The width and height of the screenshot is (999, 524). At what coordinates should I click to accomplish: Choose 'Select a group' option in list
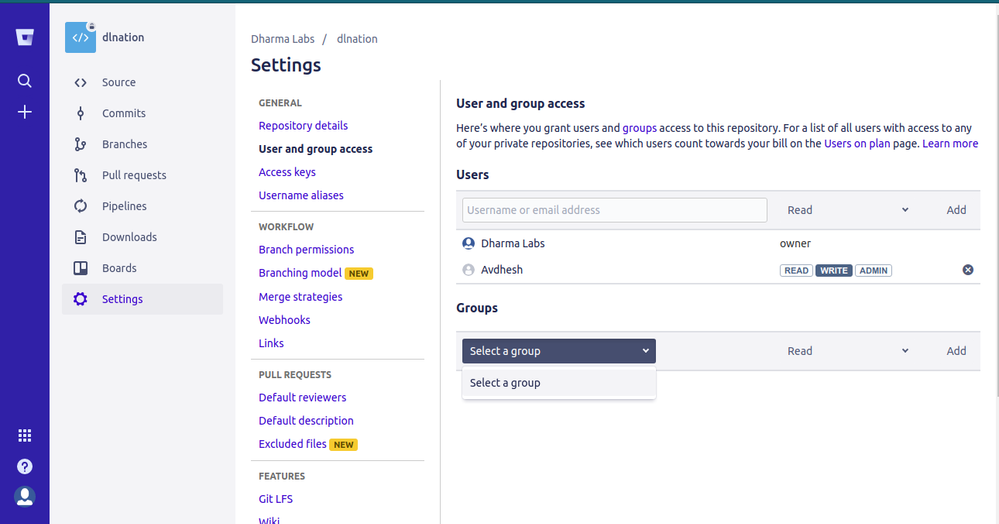pos(559,382)
